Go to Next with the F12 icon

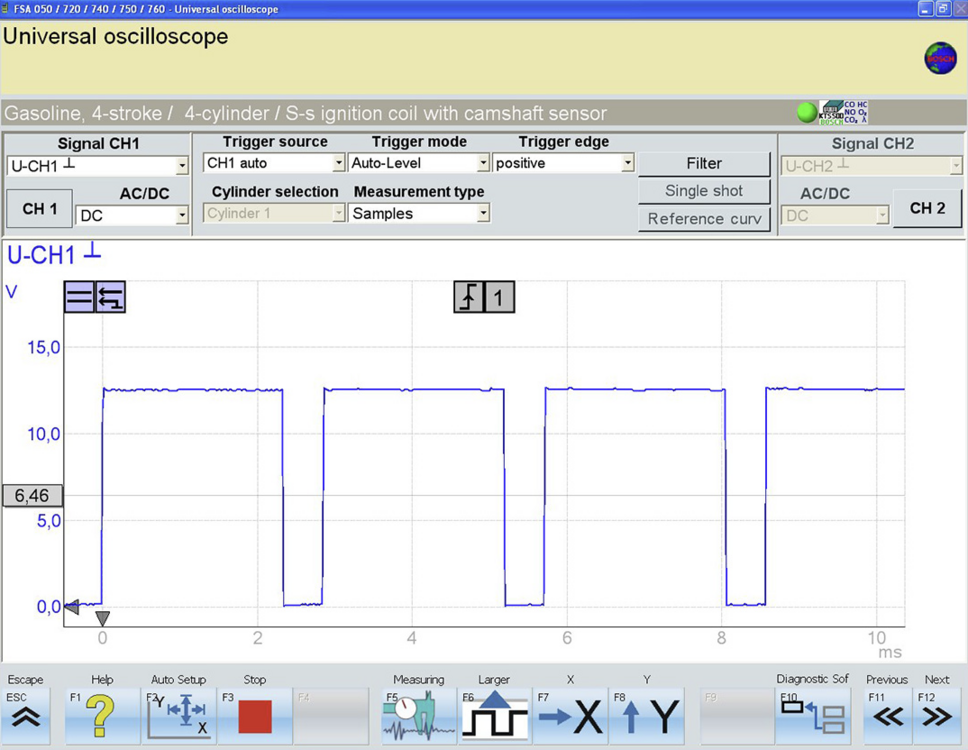click(937, 716)
